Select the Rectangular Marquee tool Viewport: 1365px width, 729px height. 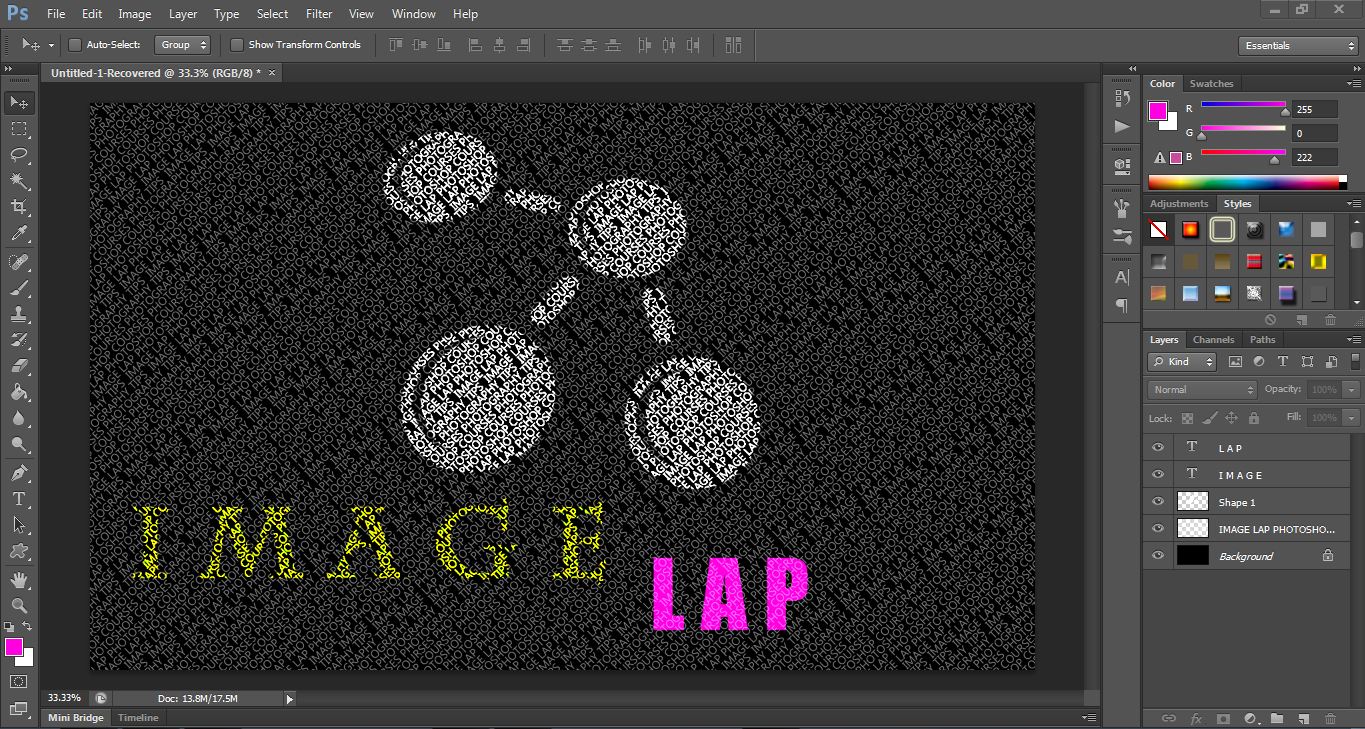pos(19,129)
